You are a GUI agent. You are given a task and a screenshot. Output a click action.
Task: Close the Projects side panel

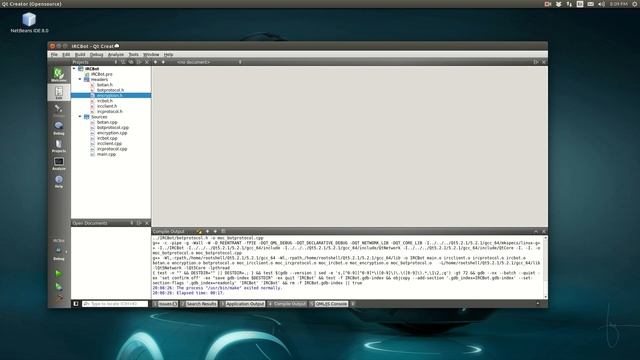point(147,62)
